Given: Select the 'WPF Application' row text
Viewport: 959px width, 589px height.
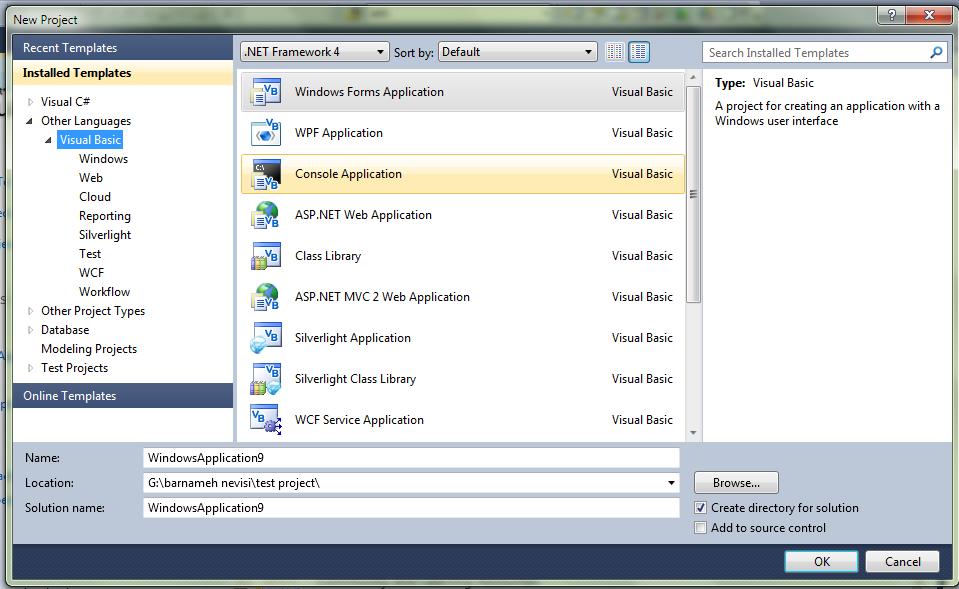Looking at the screenshot, I should coord(339,133).
